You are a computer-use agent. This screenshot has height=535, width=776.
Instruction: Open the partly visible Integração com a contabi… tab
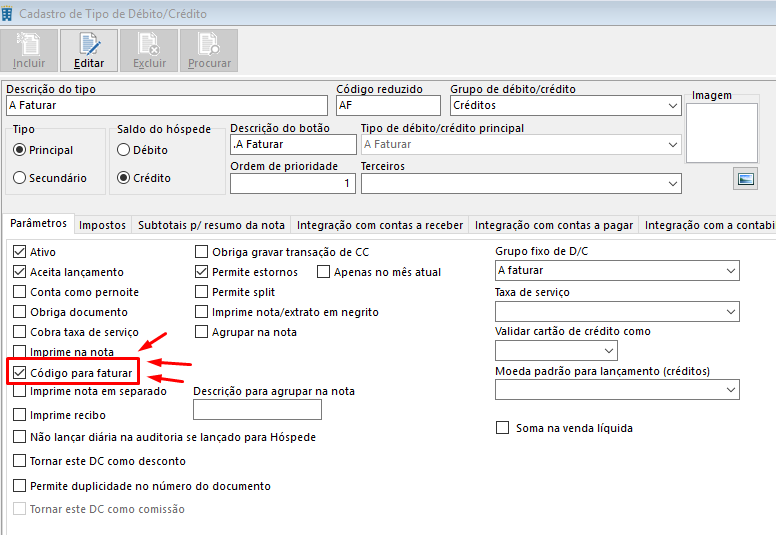click(x=709, y=225)
